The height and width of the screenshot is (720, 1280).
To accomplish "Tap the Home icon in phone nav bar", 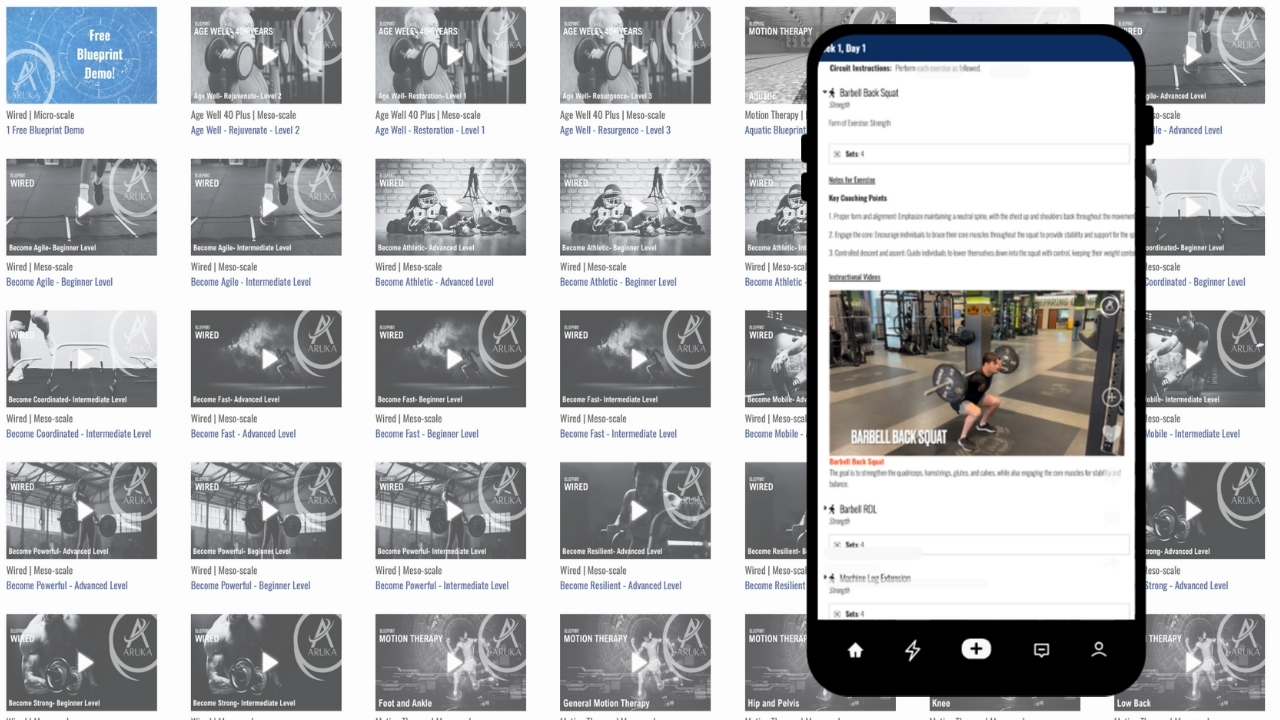I will (855, 650).
